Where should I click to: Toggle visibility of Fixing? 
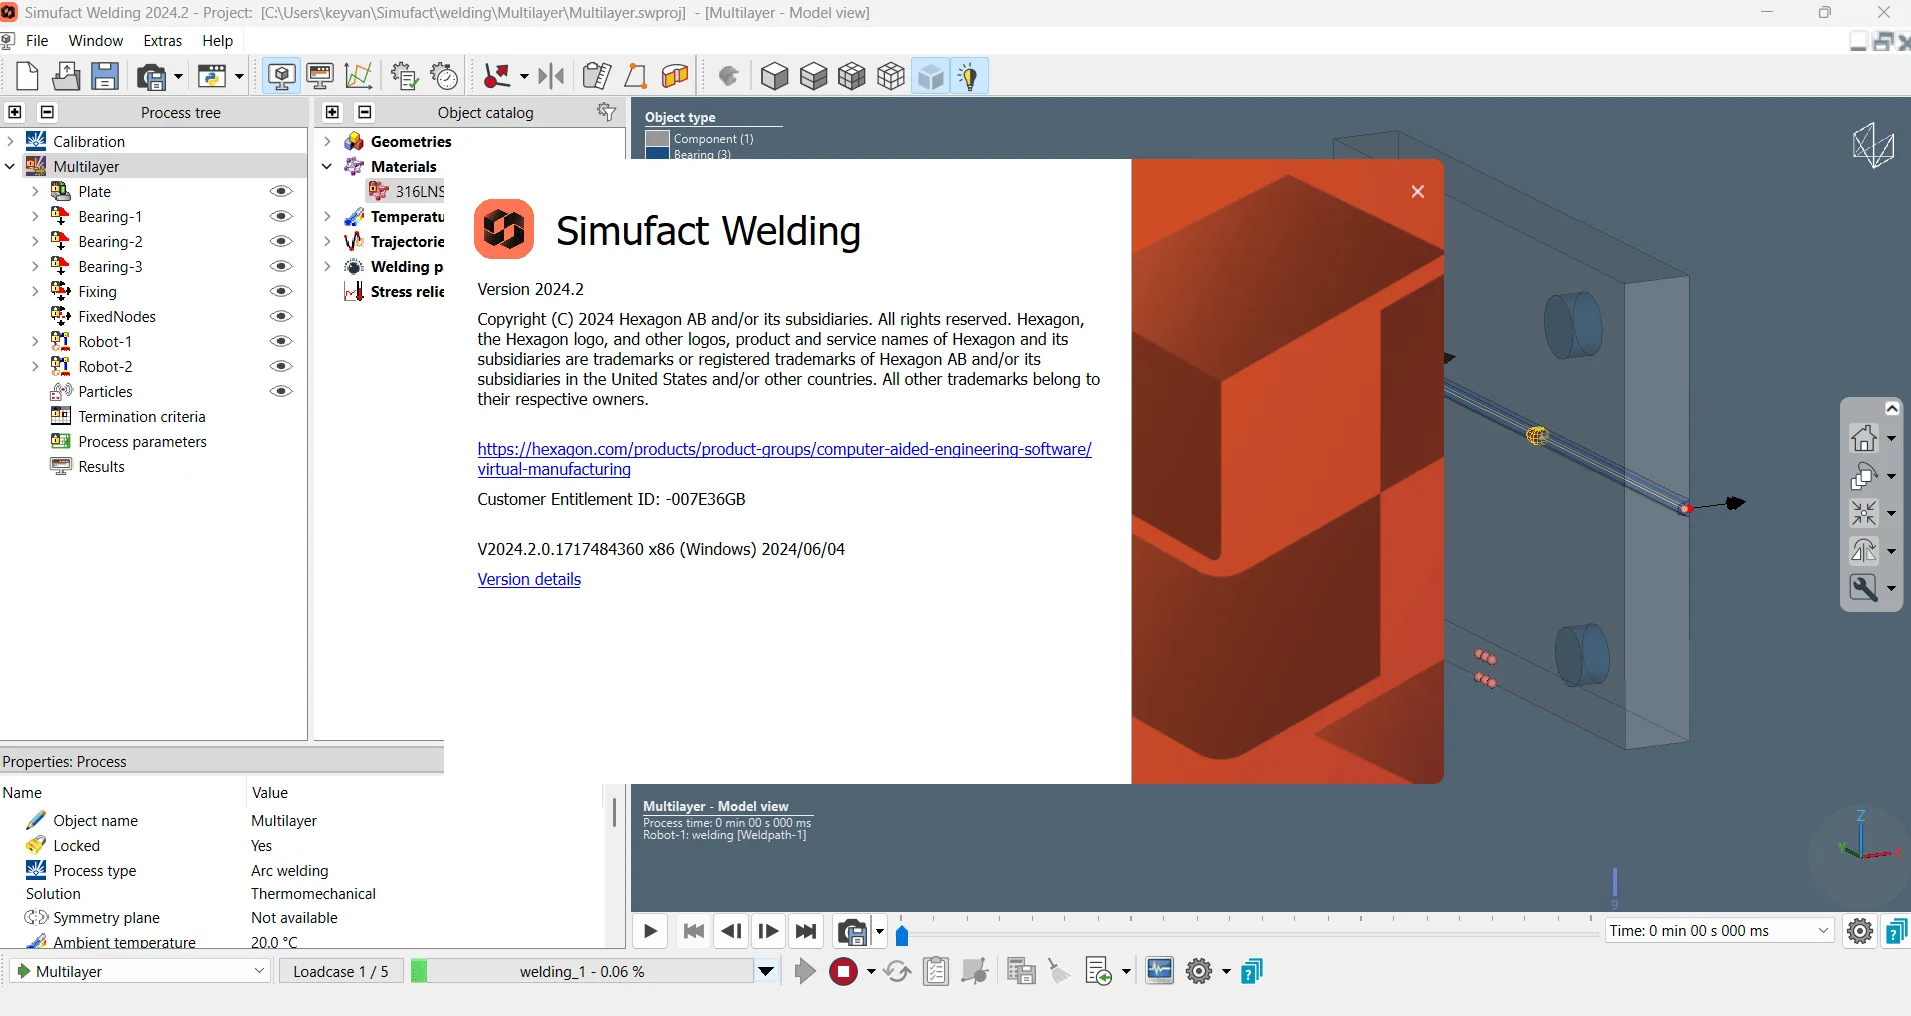coord(282,291)
